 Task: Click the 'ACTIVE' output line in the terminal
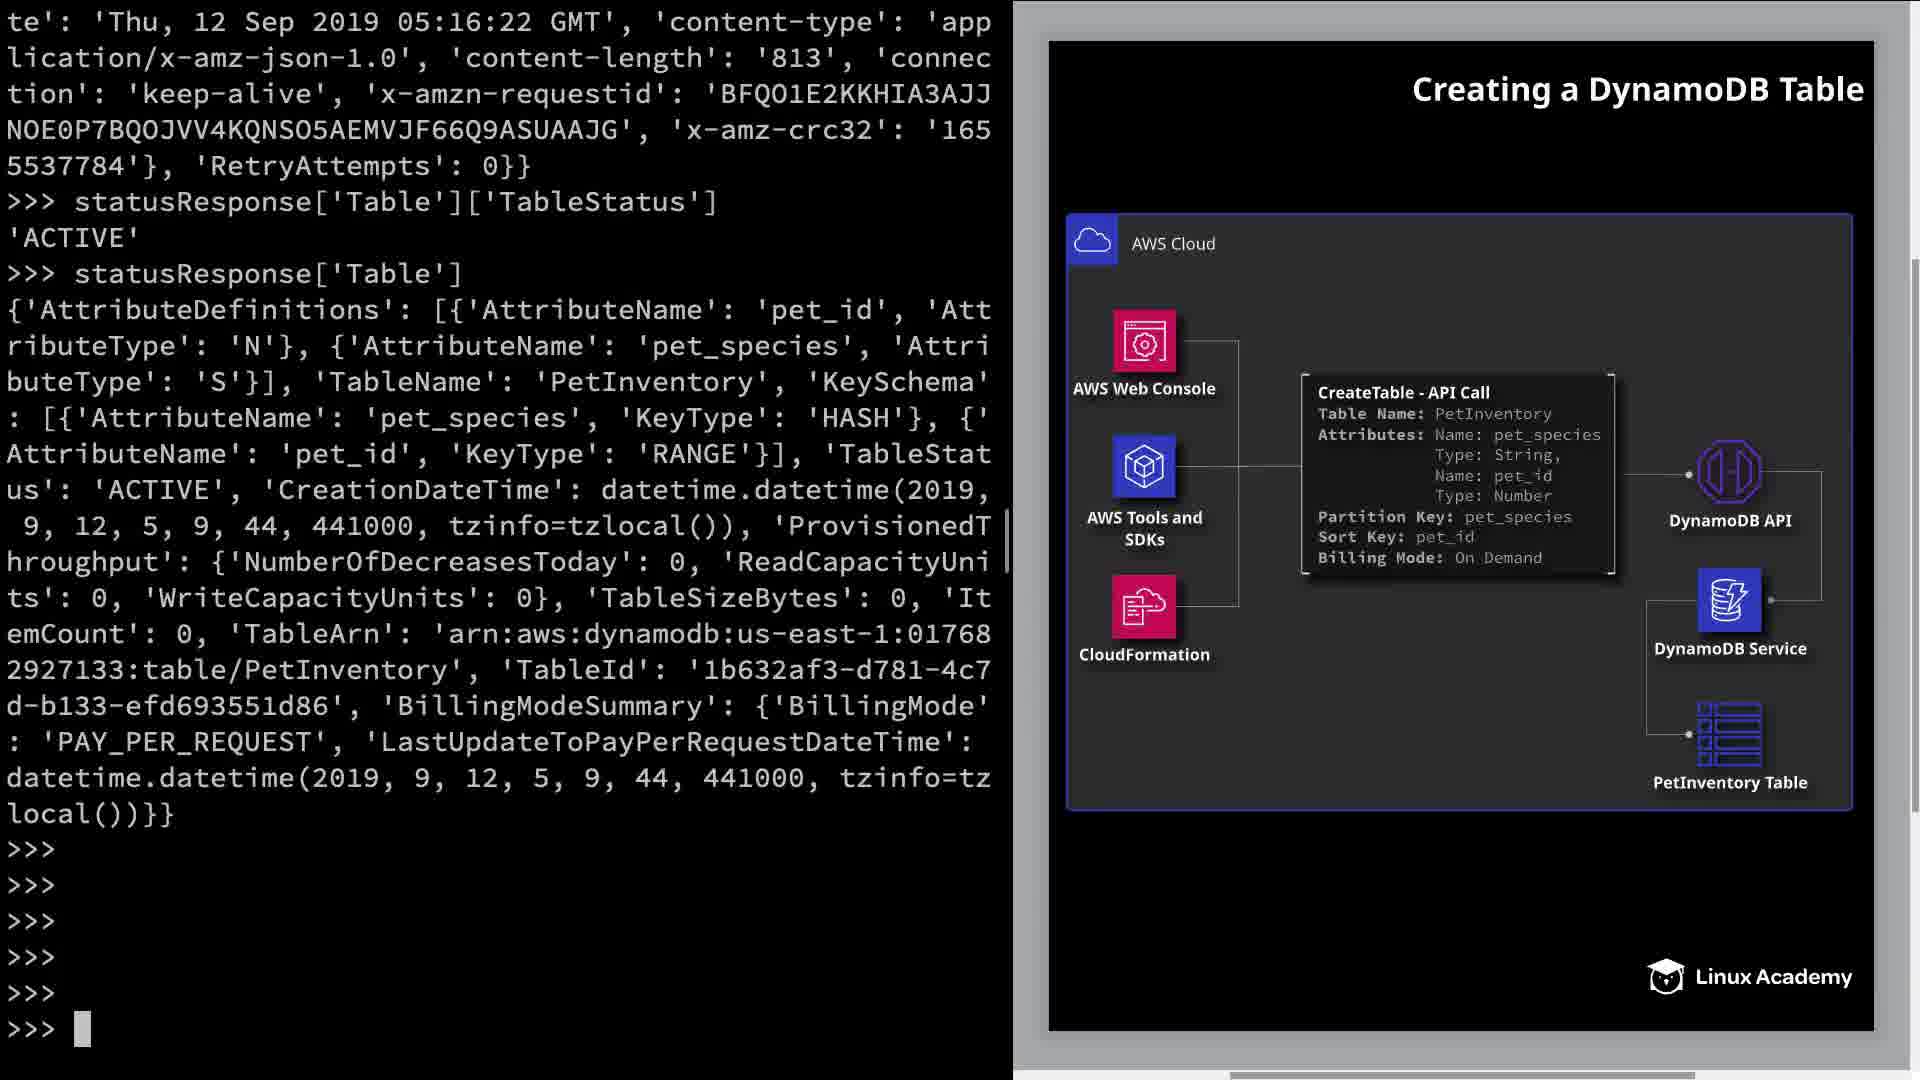point(73,238)
